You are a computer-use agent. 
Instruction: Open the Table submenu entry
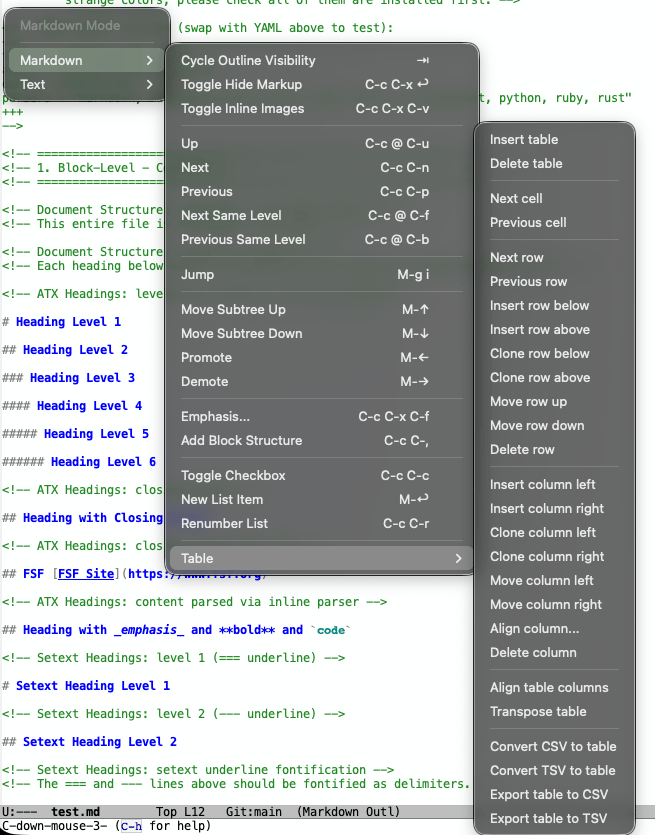(x=322, y=558)
